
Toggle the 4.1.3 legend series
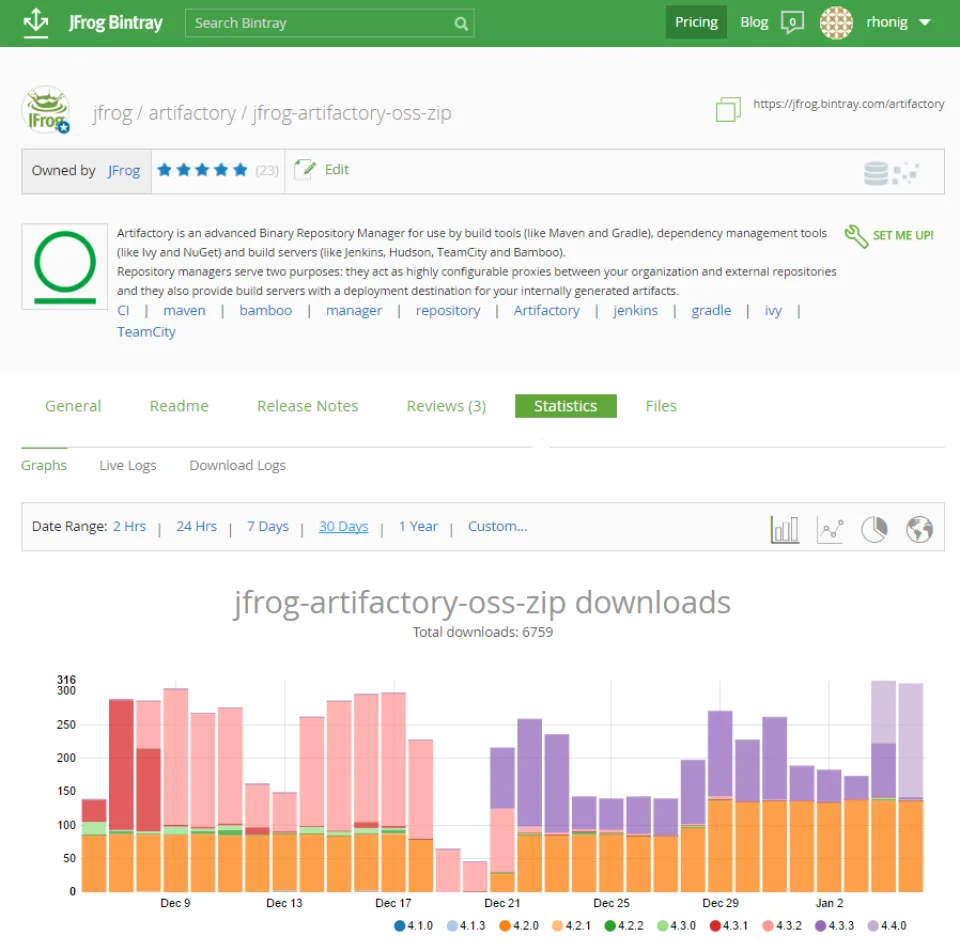click(x=466, y=925)
